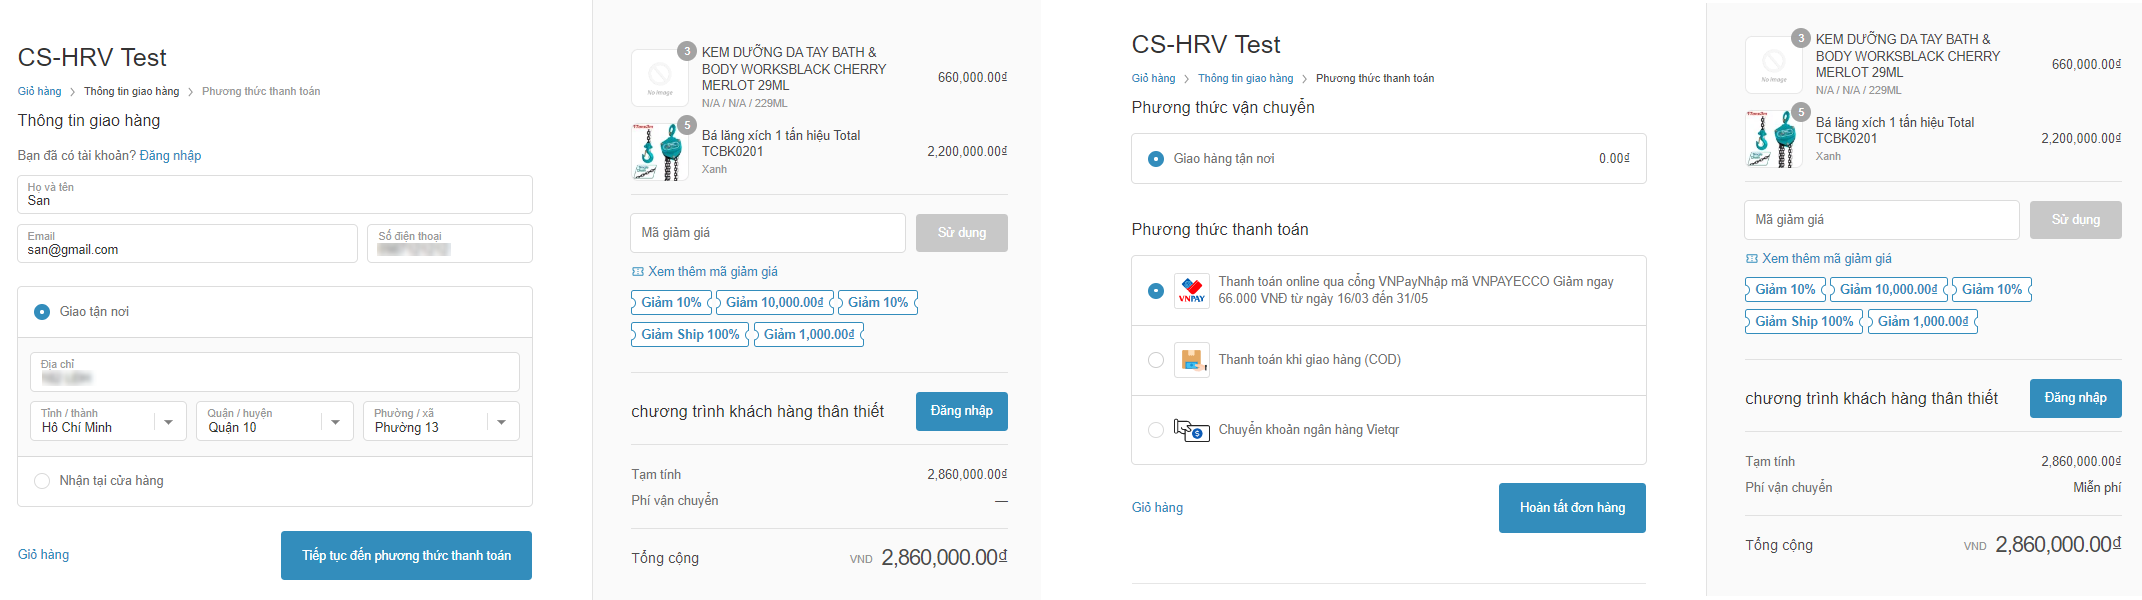This screenshot has width=2142, height=600.
Task: Click the 'Giảm Ship 100%' coupon tag on left
Action: [689, 334]
